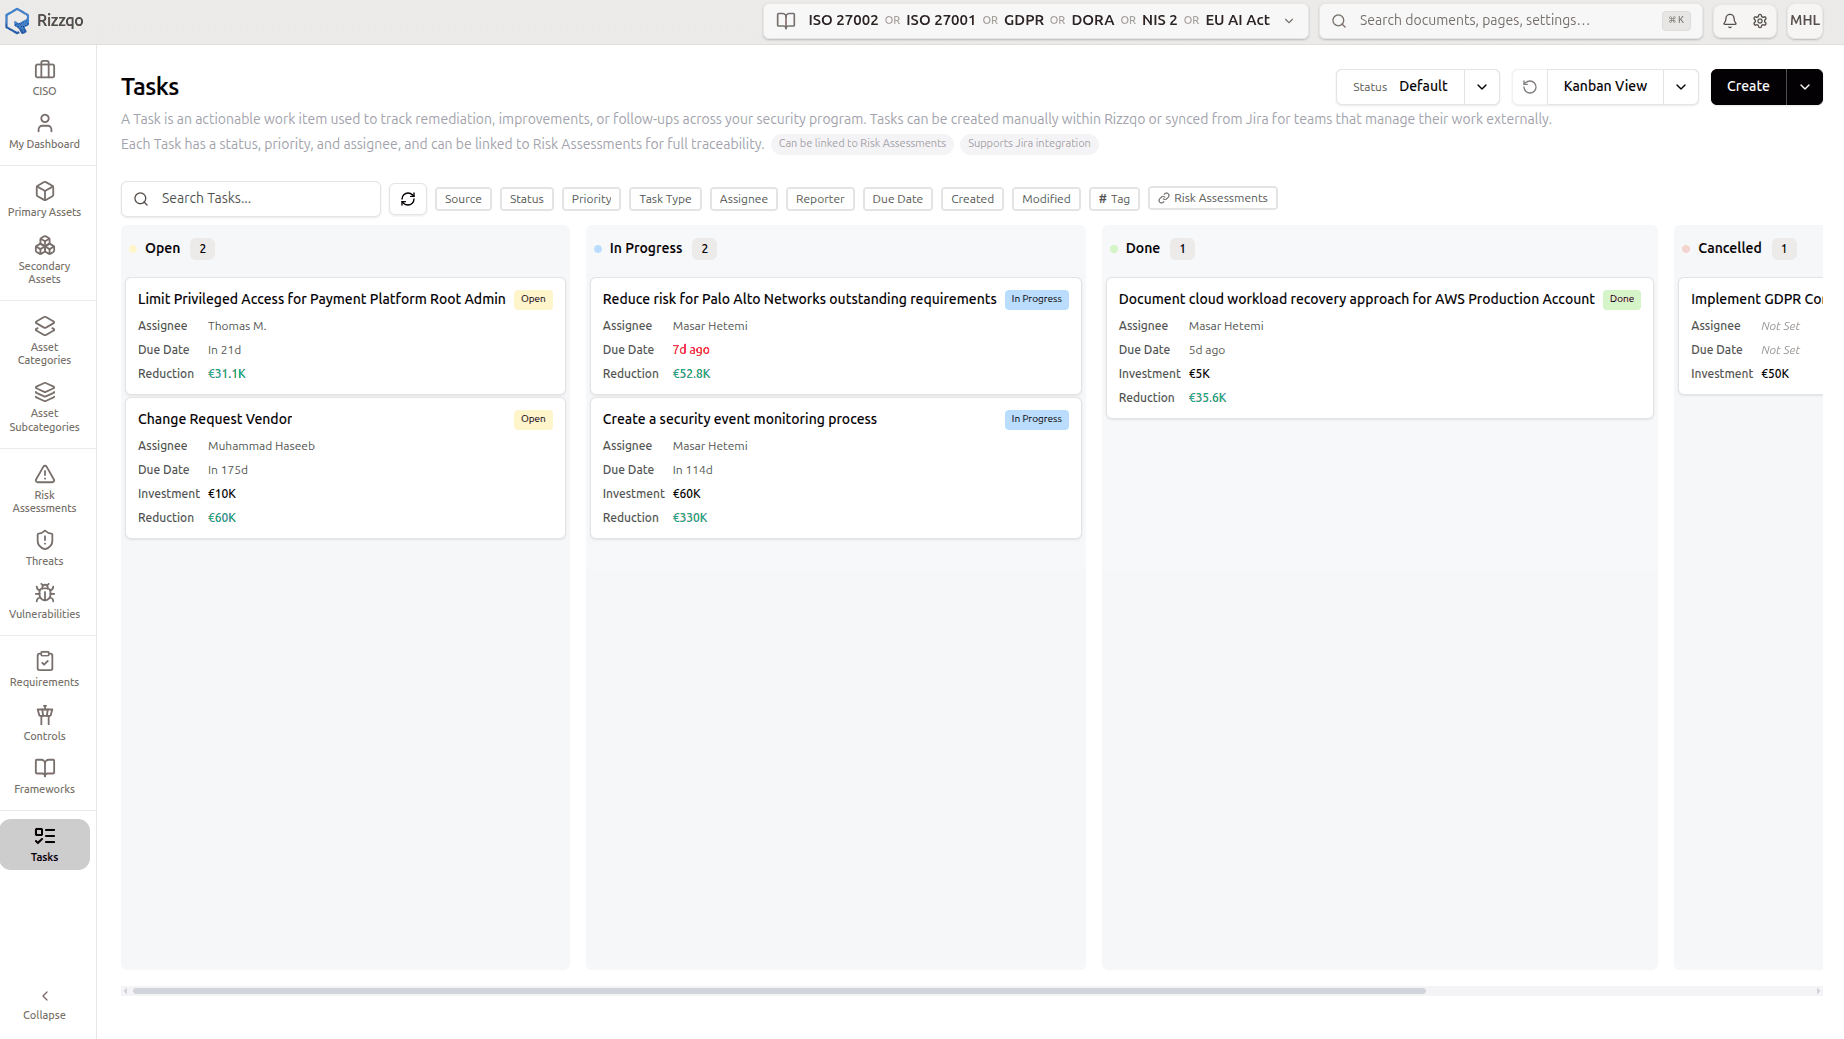
Task: Expand the frameworks selector chevron
Action: tap(1289, 21)
